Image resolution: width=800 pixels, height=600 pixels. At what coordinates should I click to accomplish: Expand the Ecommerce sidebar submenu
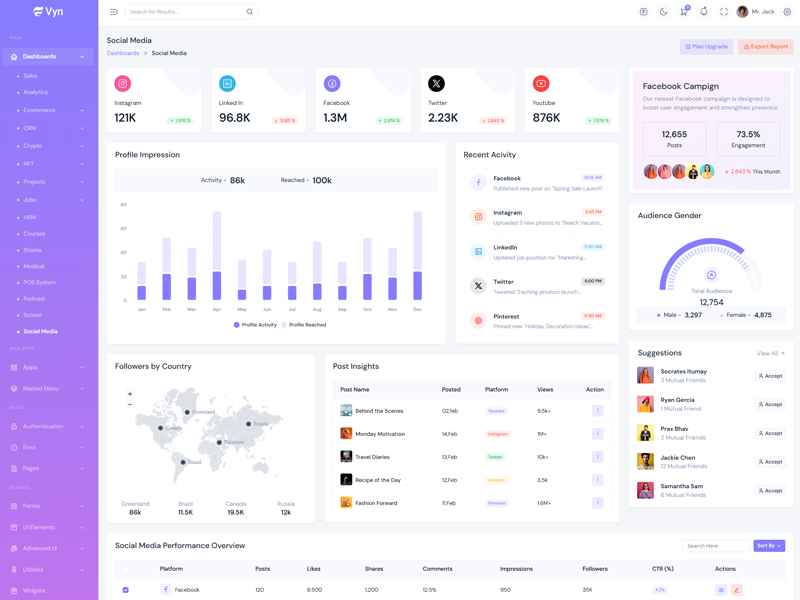[x=48, y=110]
